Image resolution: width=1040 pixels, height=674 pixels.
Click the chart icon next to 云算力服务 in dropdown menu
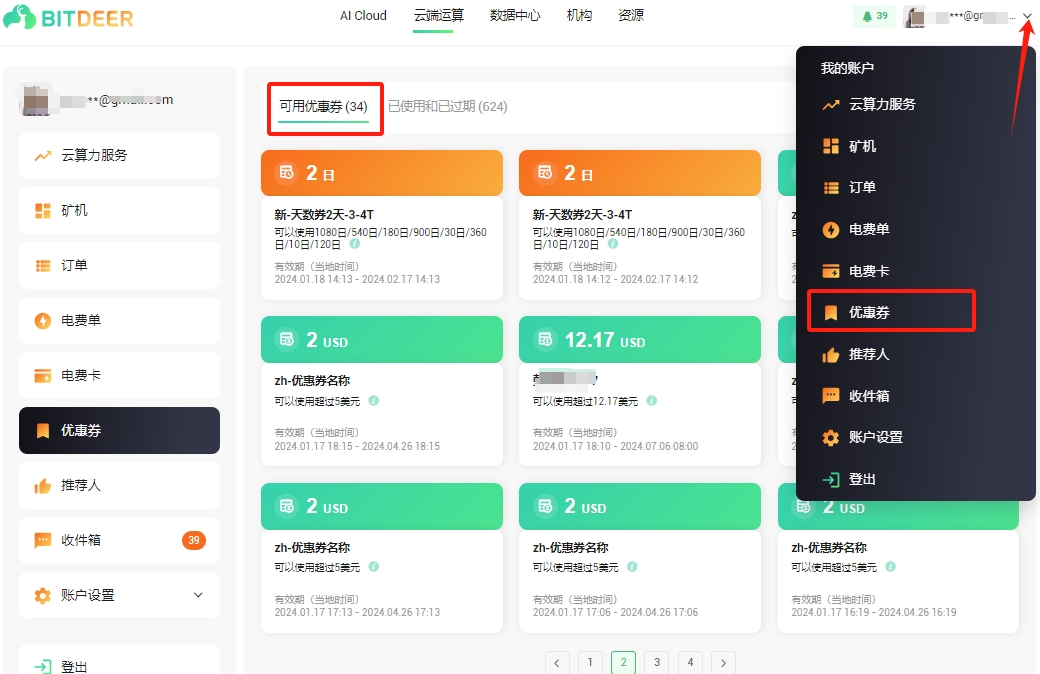pyautogui.click(x=831, y=105)
